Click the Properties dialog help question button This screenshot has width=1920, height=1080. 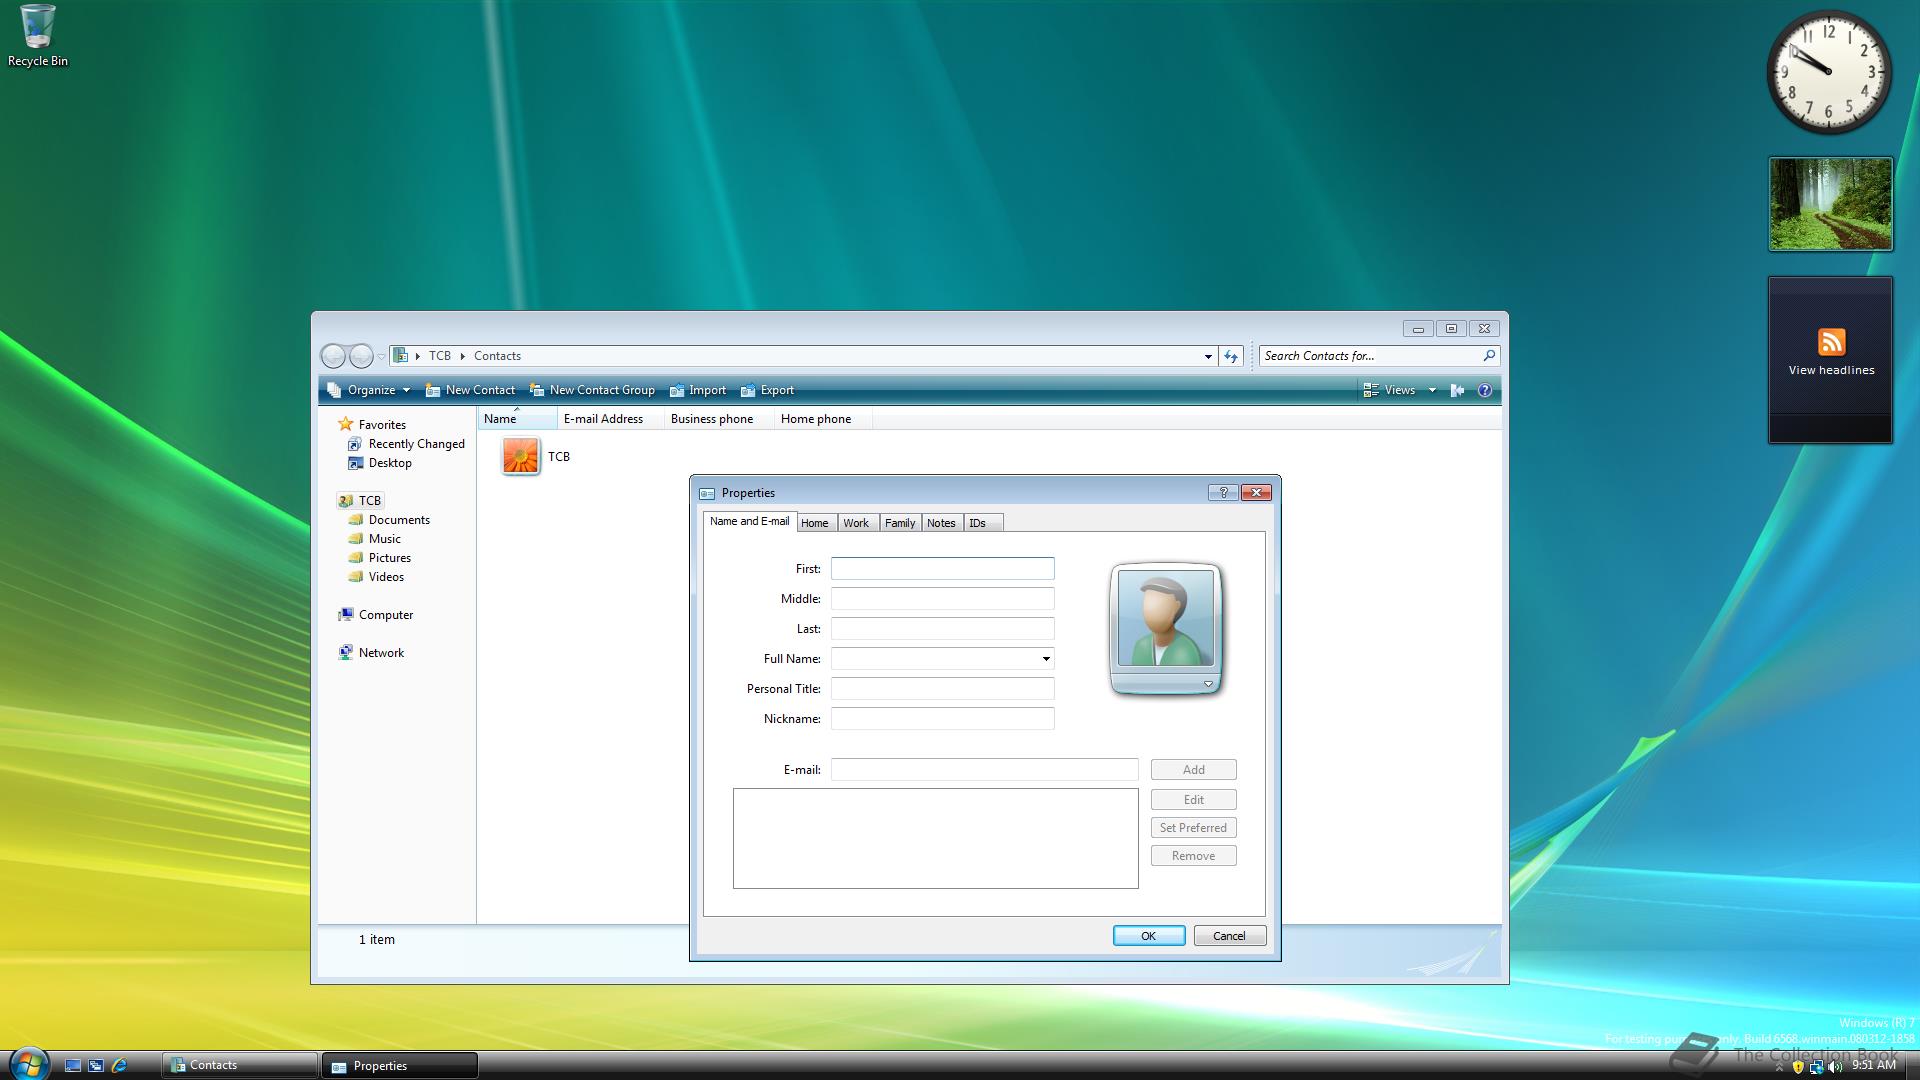tap(1223, 492)
